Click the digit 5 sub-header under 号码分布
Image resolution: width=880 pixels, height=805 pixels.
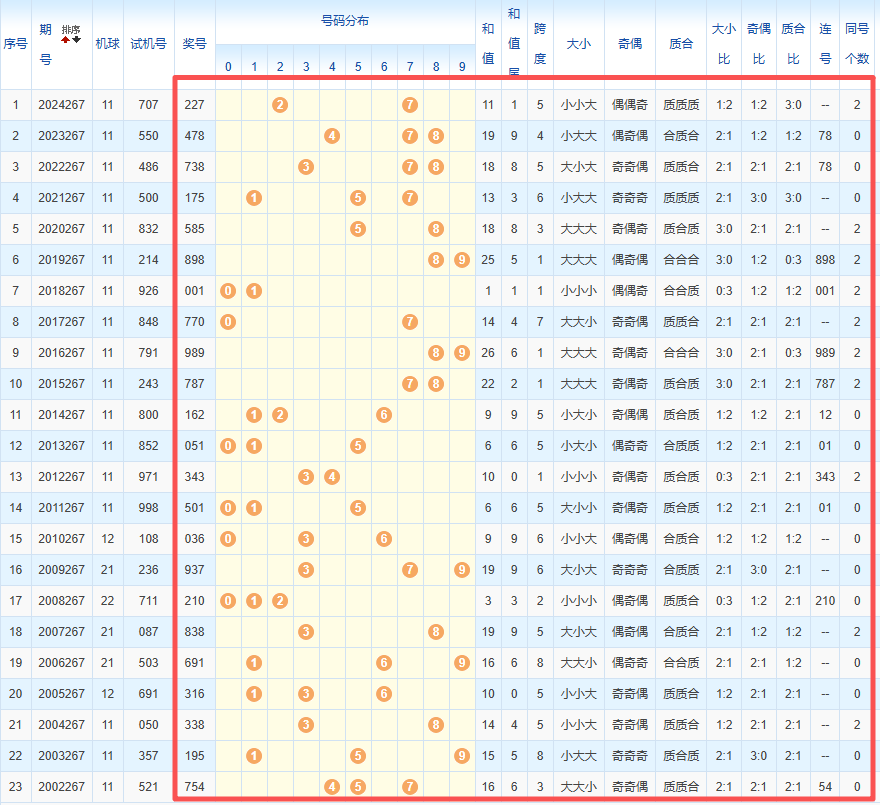point(358,67)
